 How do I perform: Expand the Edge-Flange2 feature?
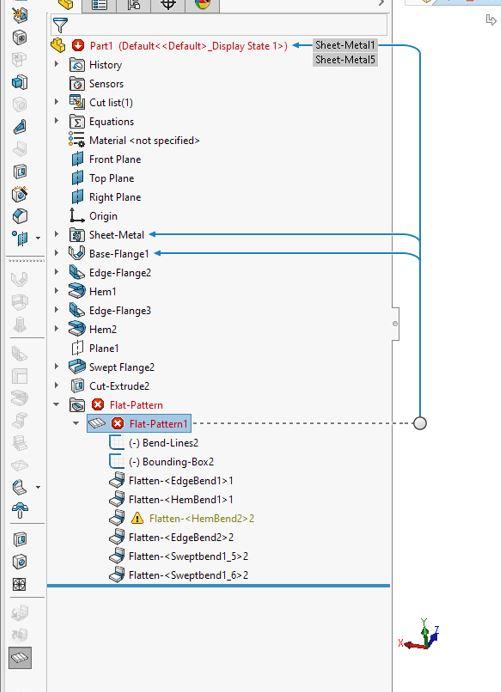point(57,272)
